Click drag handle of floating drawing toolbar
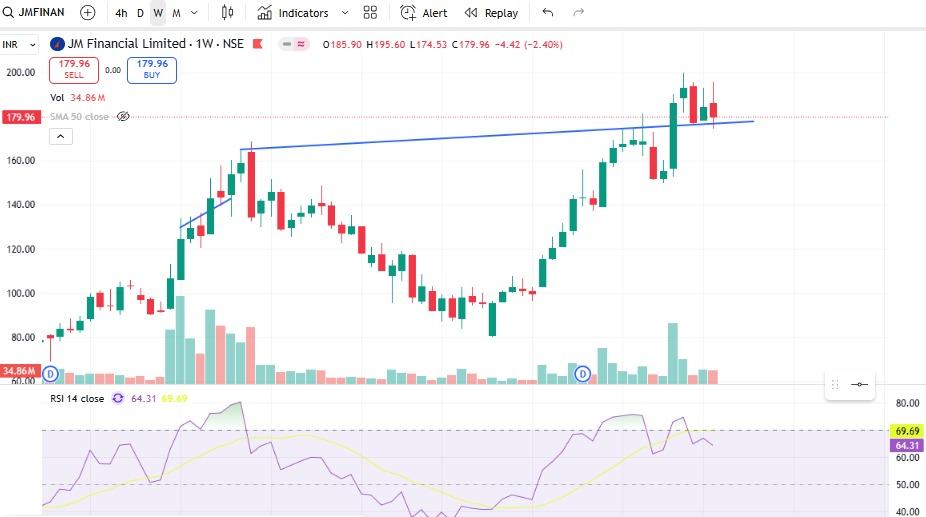 click(x=835, y=385)
